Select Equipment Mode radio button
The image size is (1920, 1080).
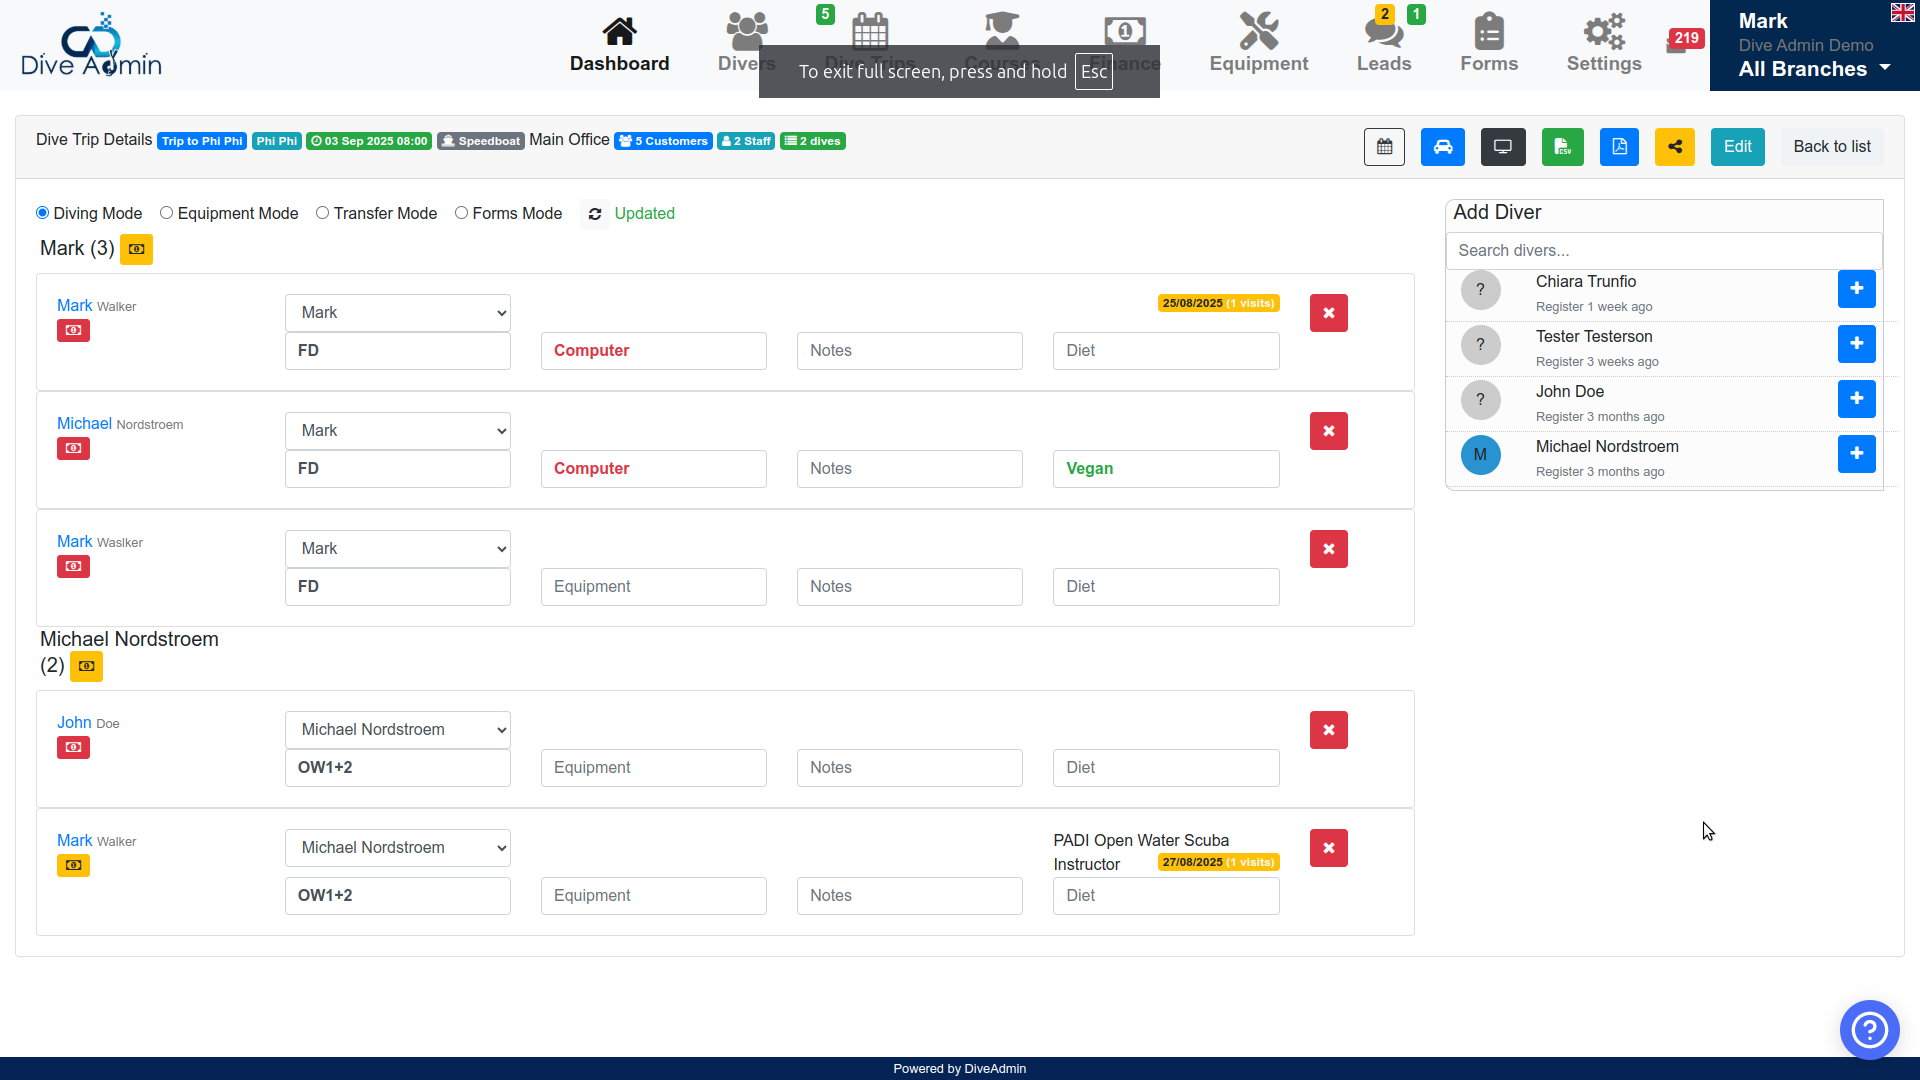(167, 213)
